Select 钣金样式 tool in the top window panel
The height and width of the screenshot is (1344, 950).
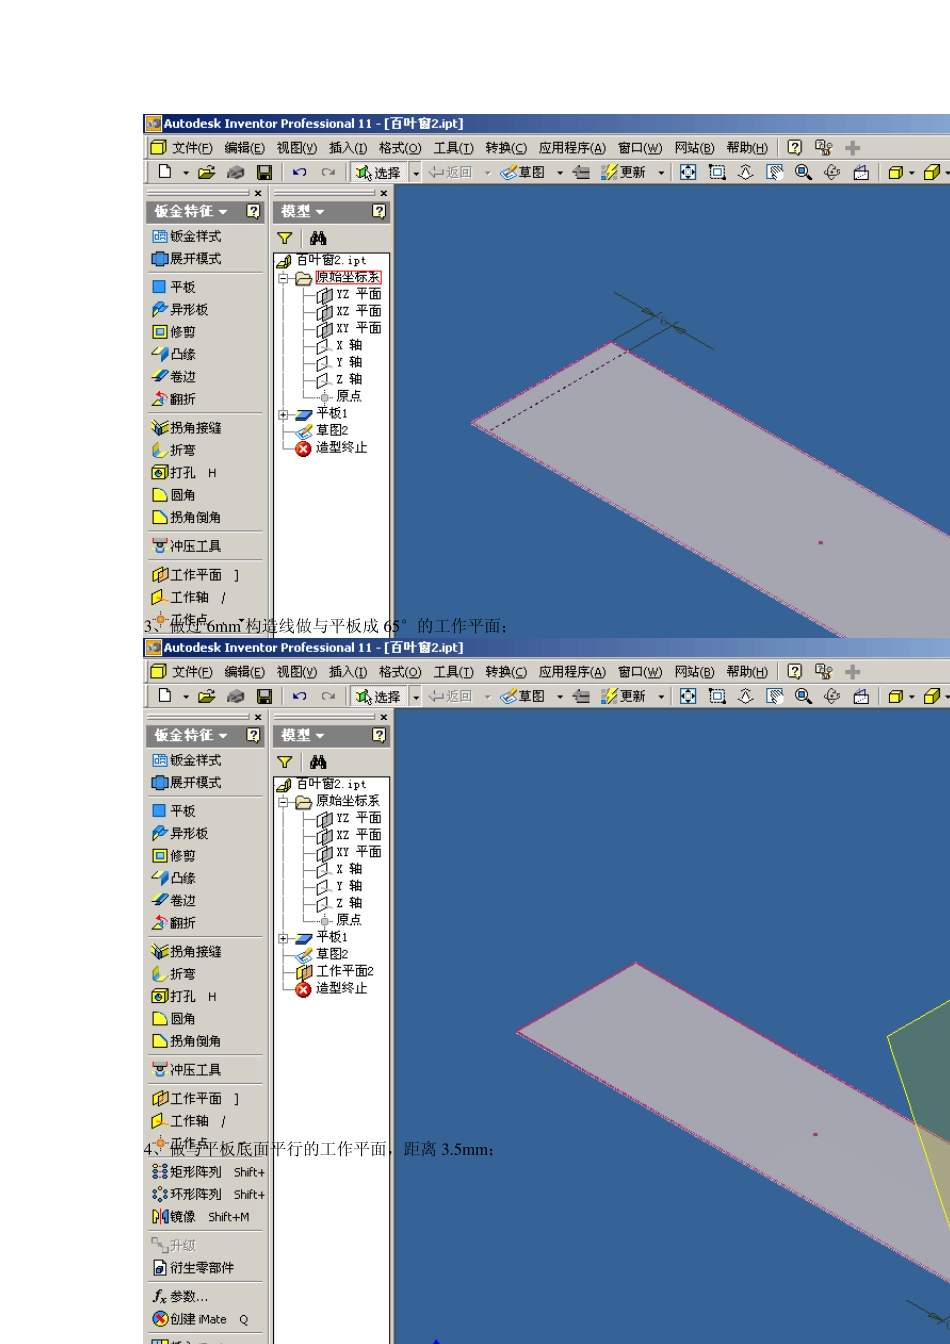[187, 236]
